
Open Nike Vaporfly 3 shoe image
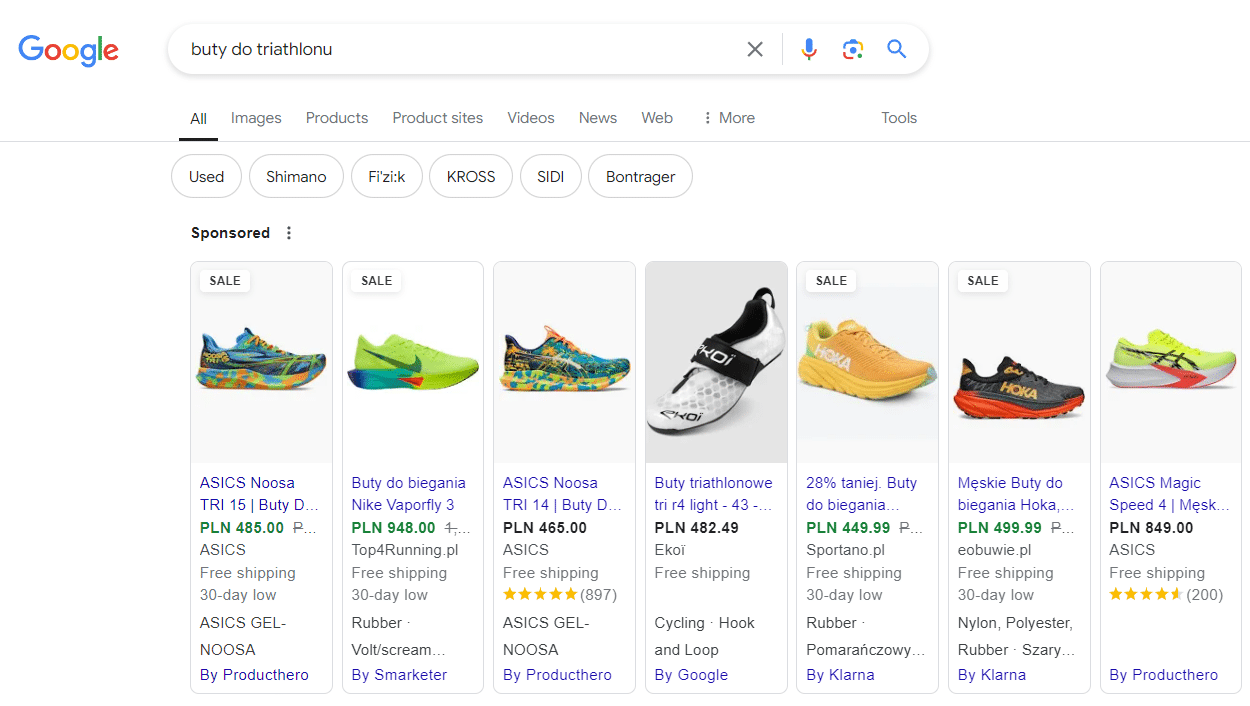click(413, 361)
